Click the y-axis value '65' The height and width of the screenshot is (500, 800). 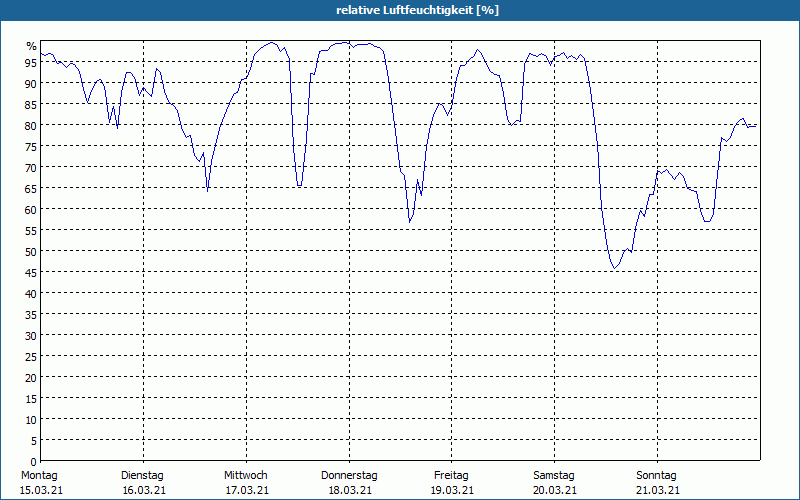coord(31,188)
